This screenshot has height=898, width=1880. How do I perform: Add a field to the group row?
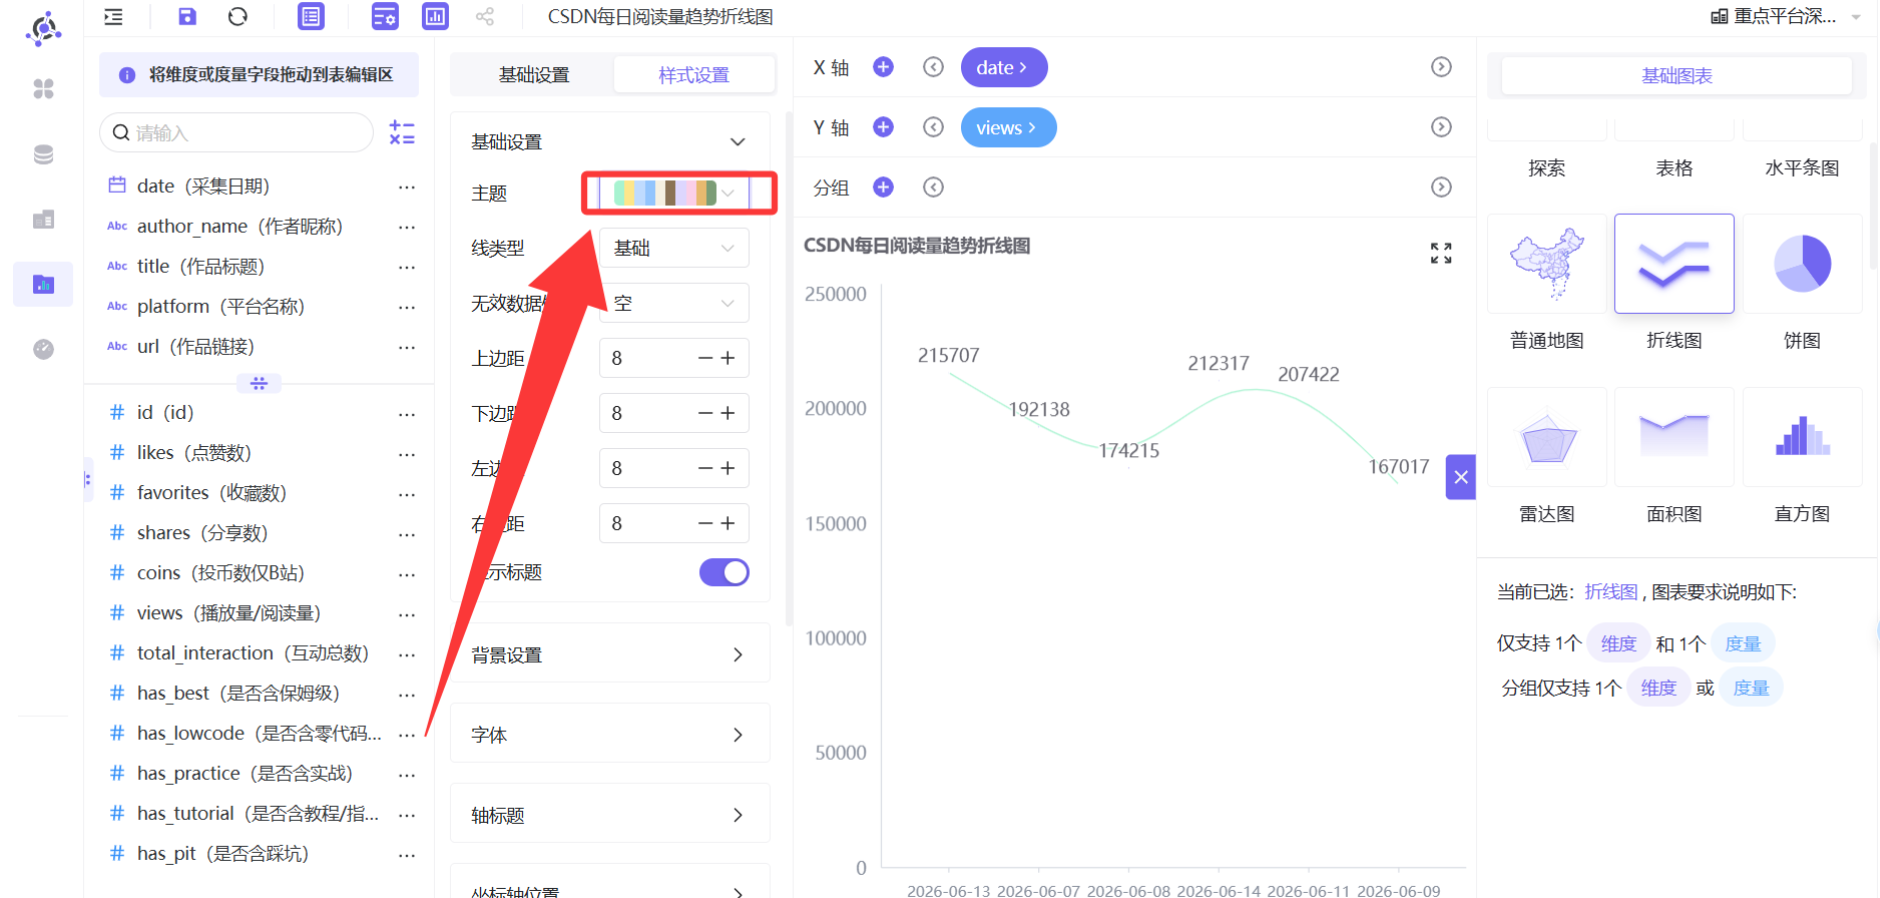883,187
